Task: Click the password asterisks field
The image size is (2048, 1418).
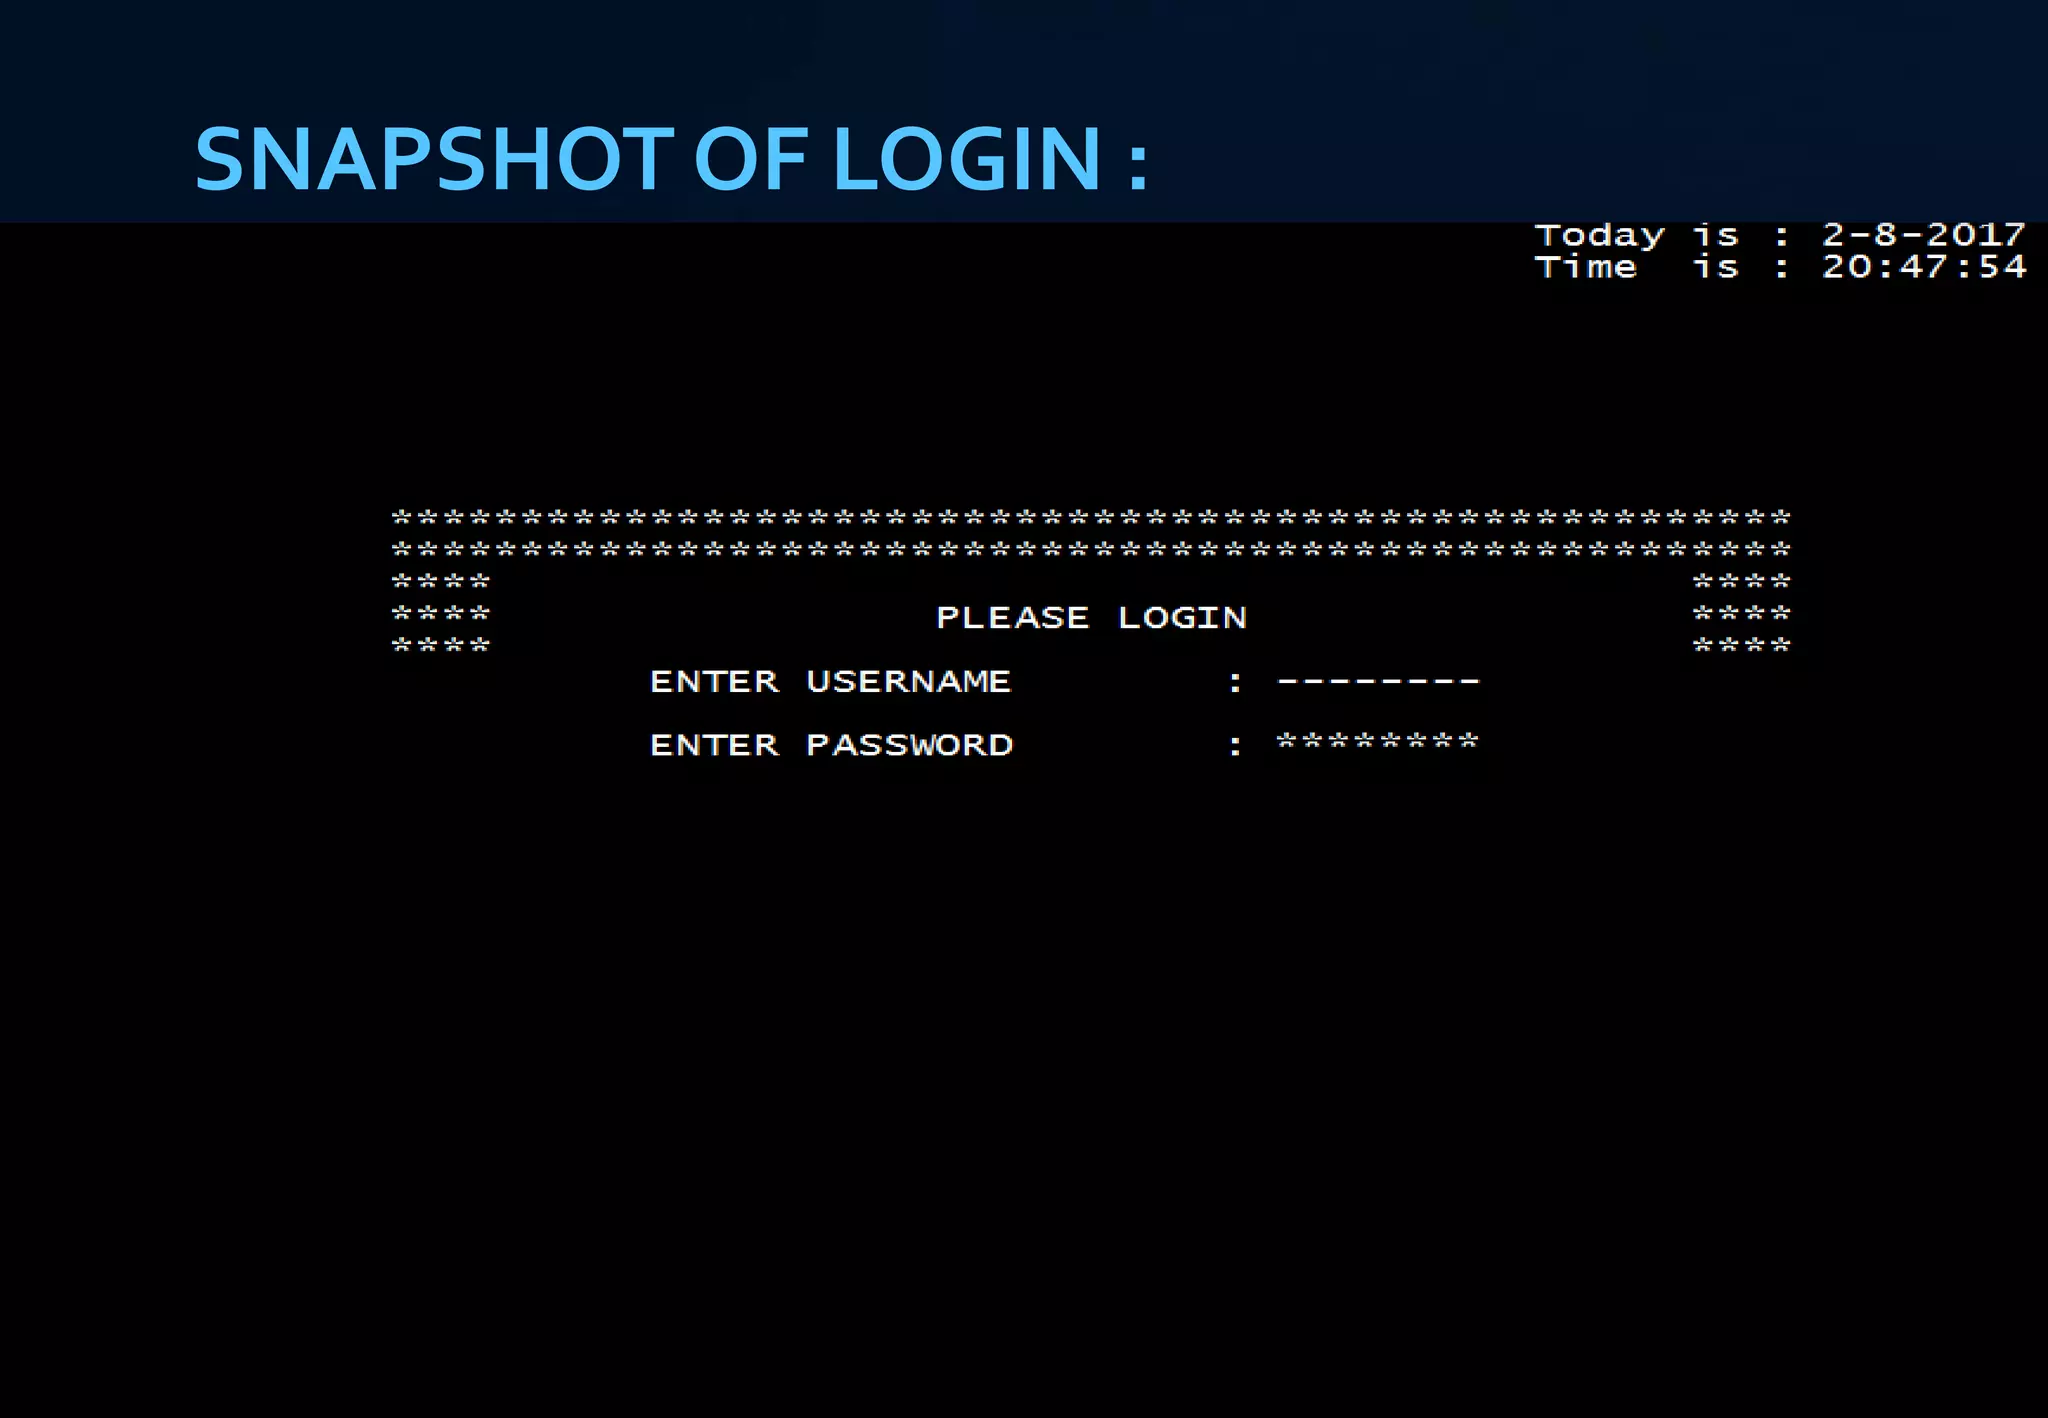Action: [x=1378, y=742]
